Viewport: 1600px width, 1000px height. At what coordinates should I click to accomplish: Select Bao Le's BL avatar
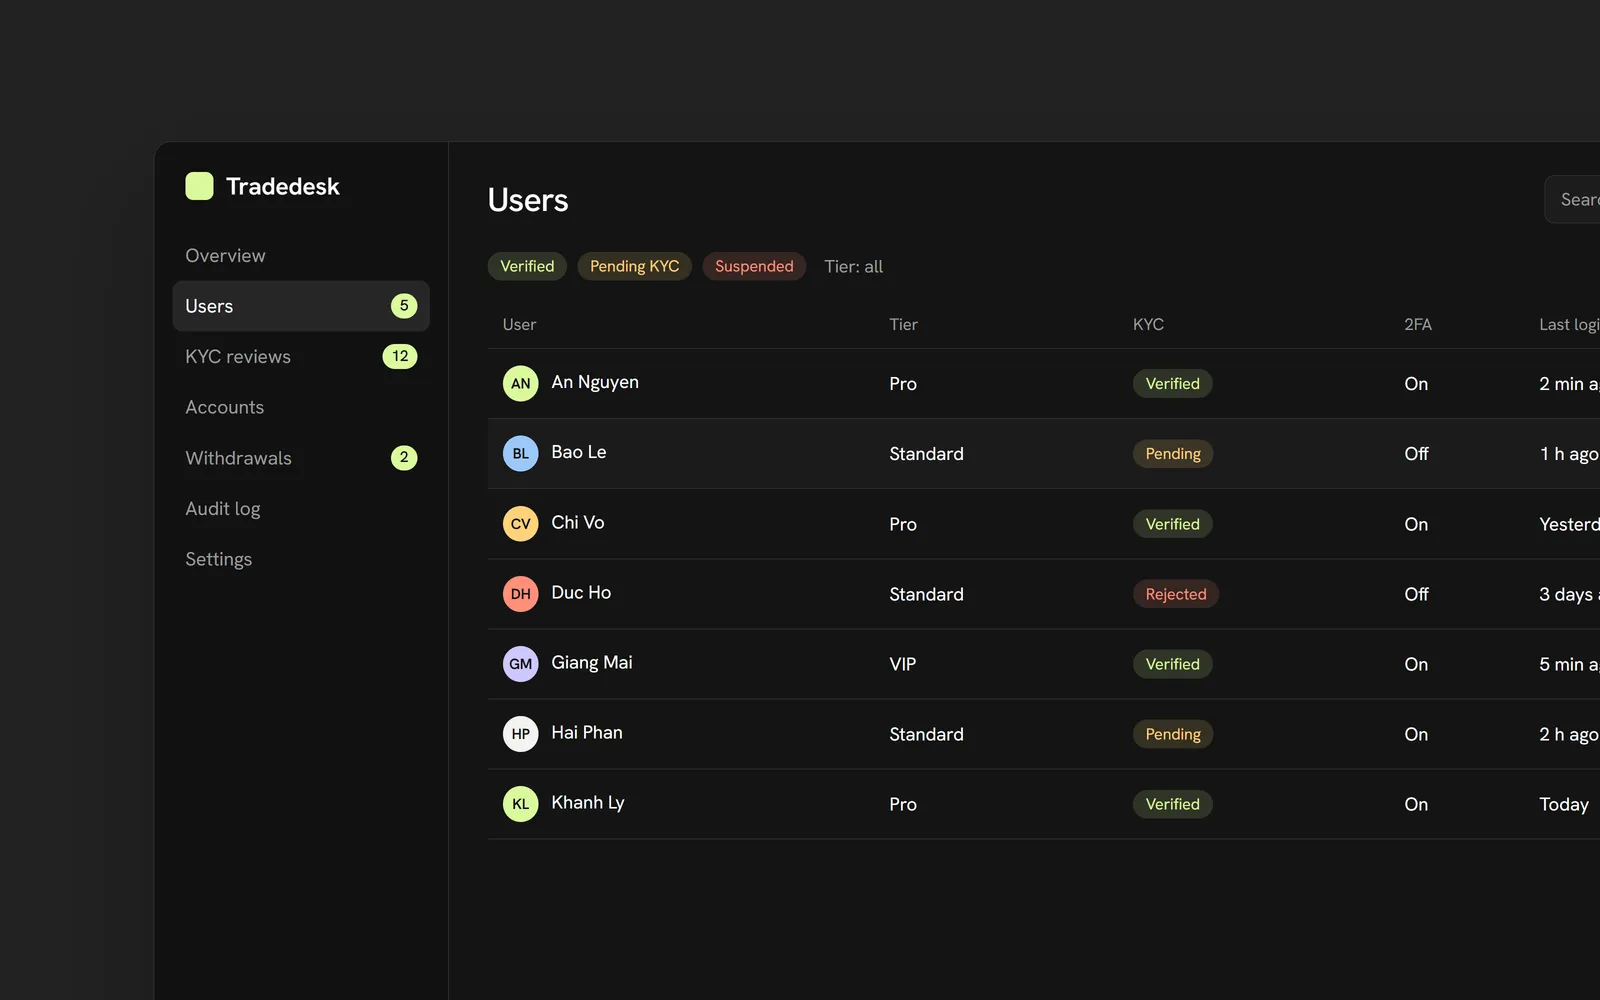pos(520,453)
